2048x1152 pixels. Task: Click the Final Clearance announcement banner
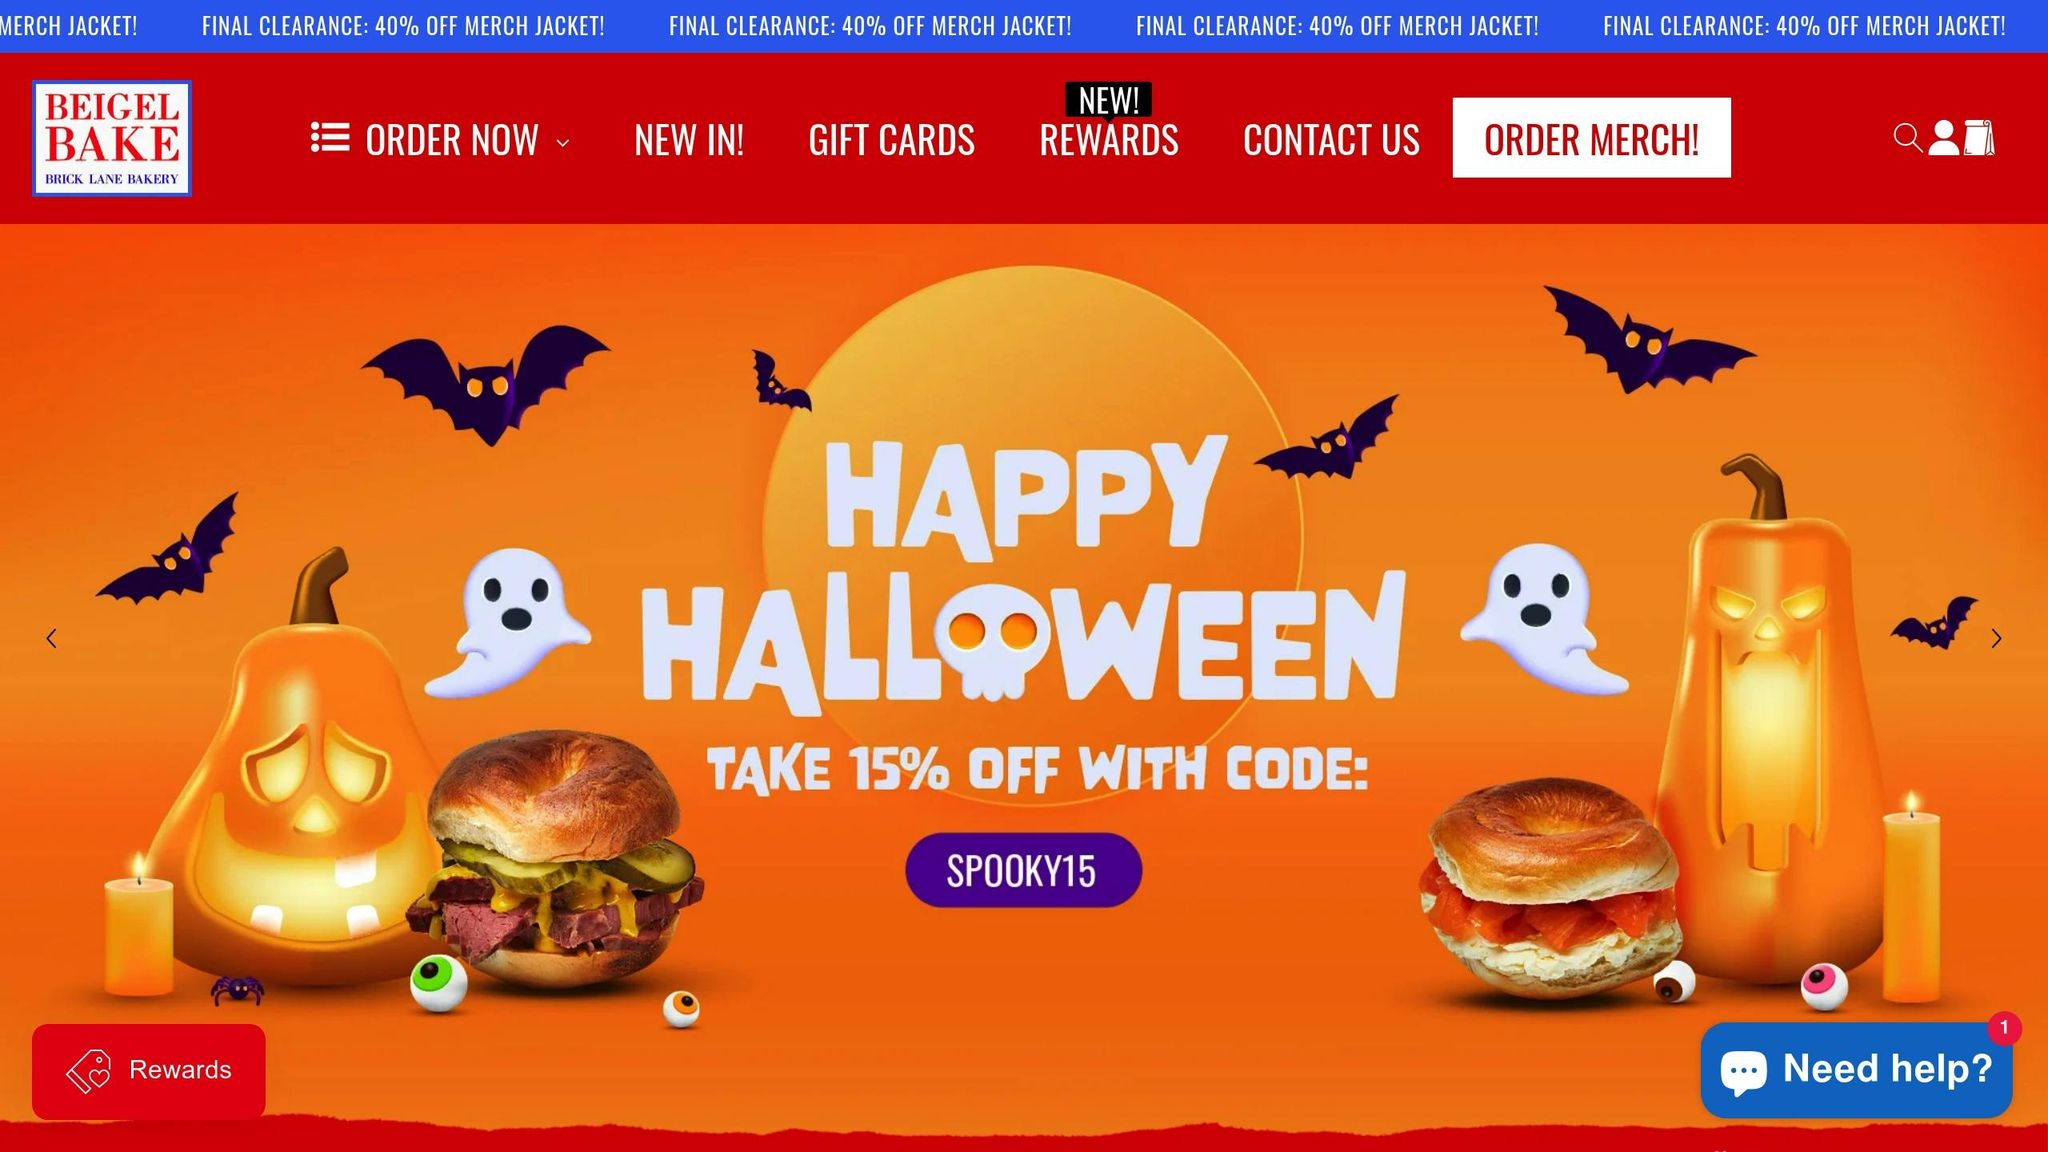1024,26
